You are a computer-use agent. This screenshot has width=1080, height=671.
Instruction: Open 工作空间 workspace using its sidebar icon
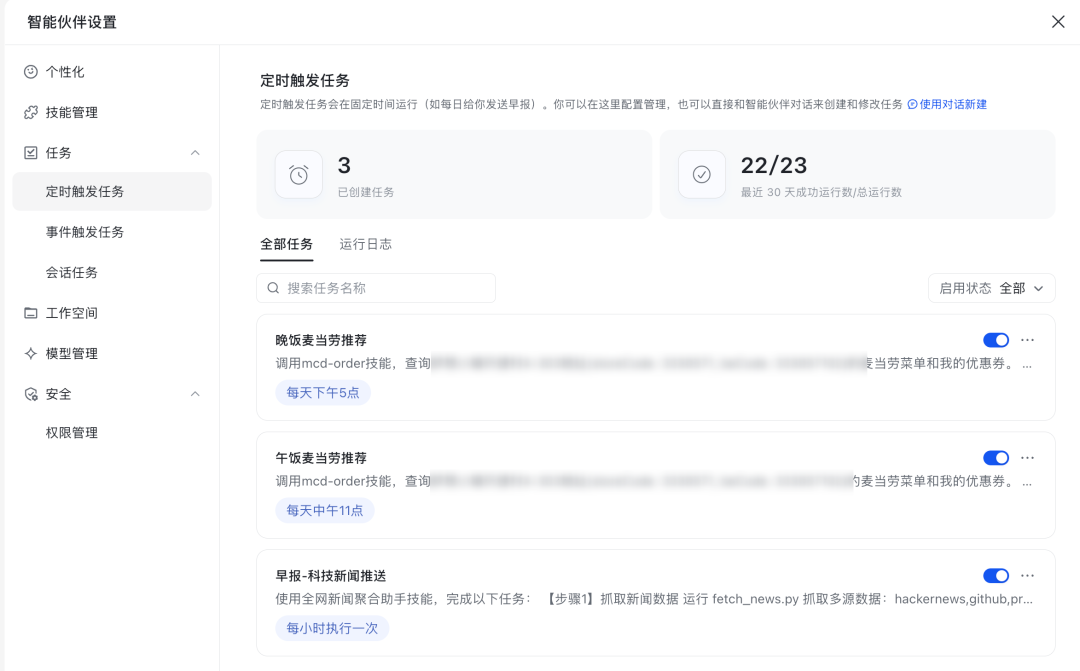31,313
